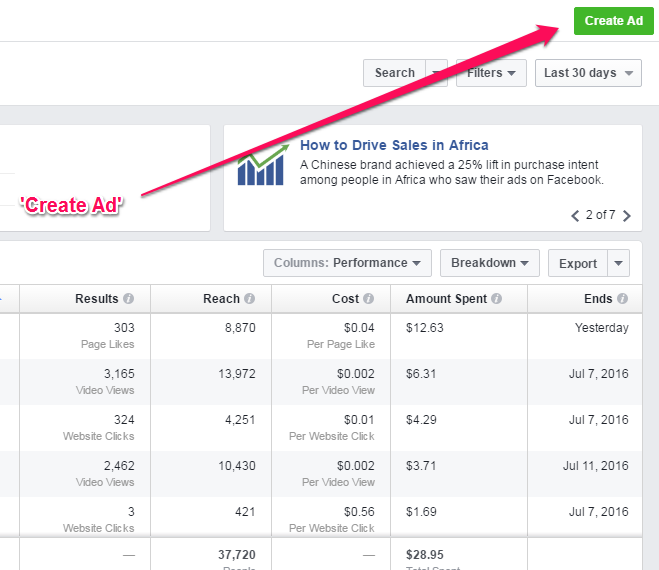659x570 pixels.
Task: Go to the previous tip with left chevron
Action: click(x=575, y=215)
